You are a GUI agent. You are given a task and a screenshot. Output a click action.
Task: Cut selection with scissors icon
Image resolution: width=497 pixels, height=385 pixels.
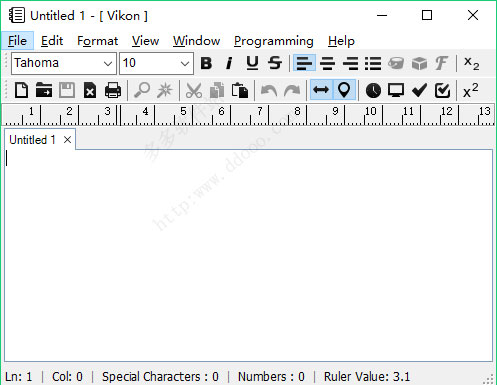click(194, 90)
